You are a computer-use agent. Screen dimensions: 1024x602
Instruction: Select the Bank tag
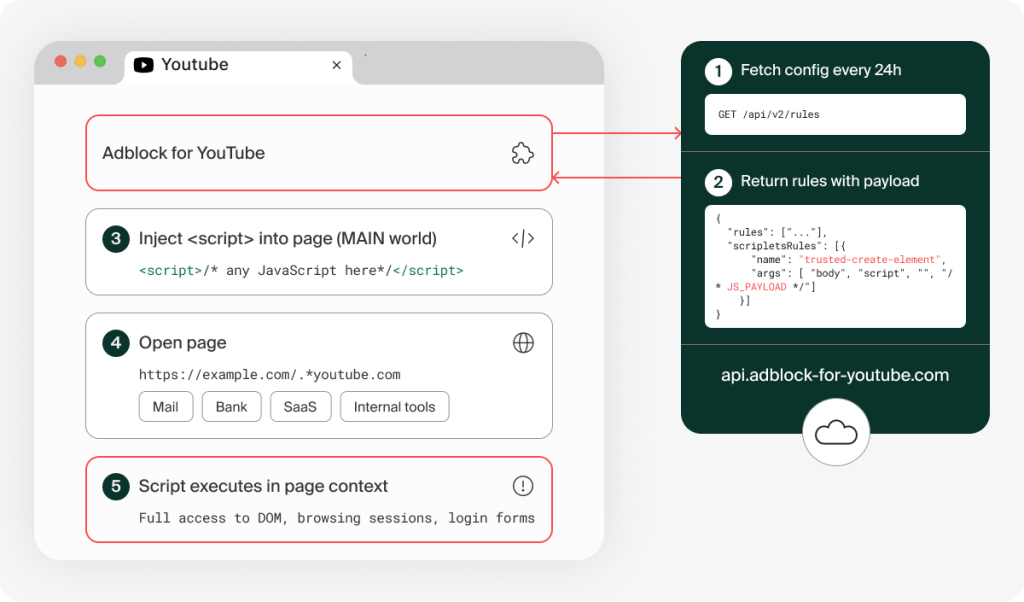pos(232,407)
